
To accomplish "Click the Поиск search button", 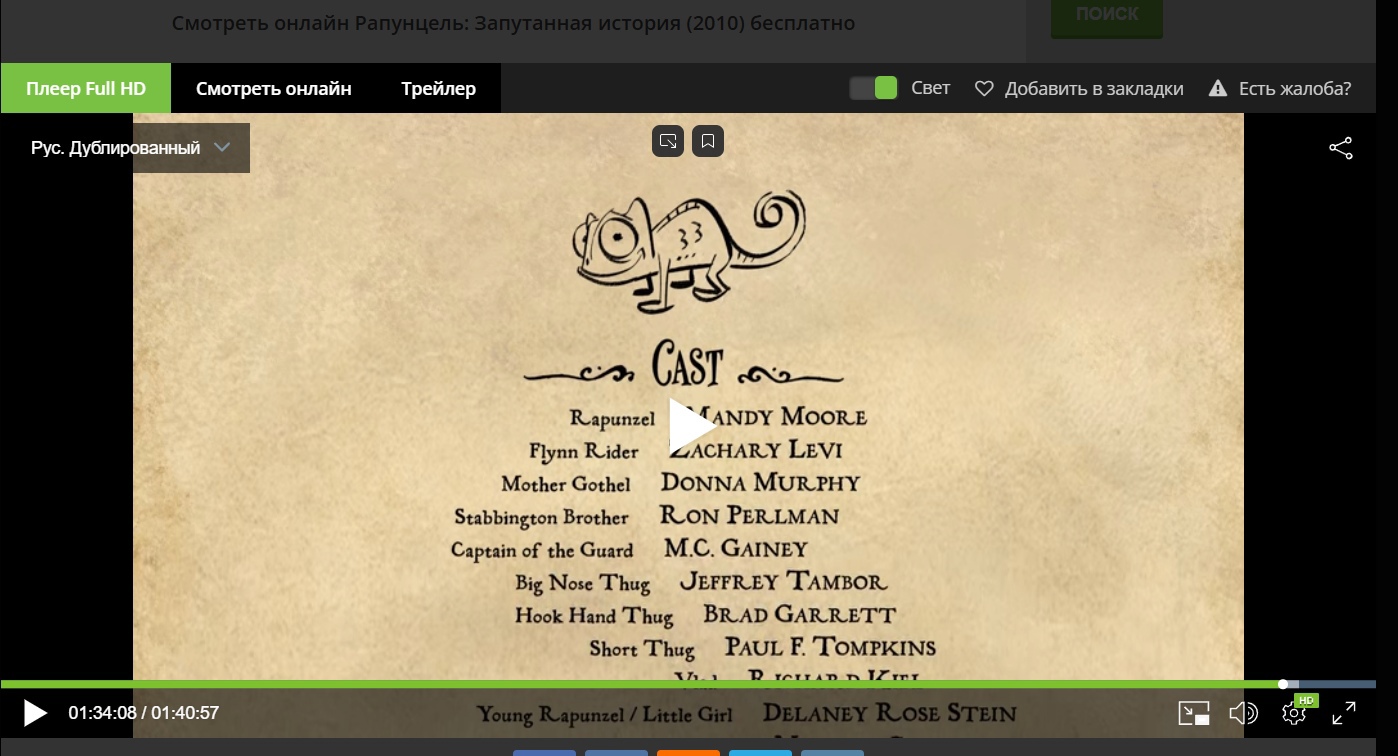I will 1107,15.
